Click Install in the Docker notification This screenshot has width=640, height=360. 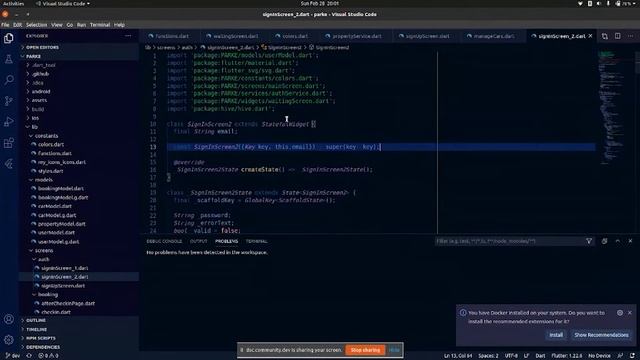[556, 335]
